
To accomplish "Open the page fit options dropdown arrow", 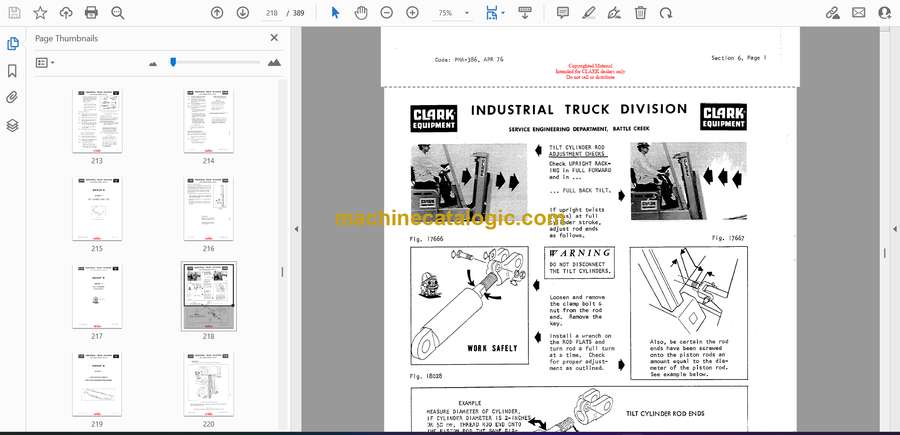I will click(503, 13).
